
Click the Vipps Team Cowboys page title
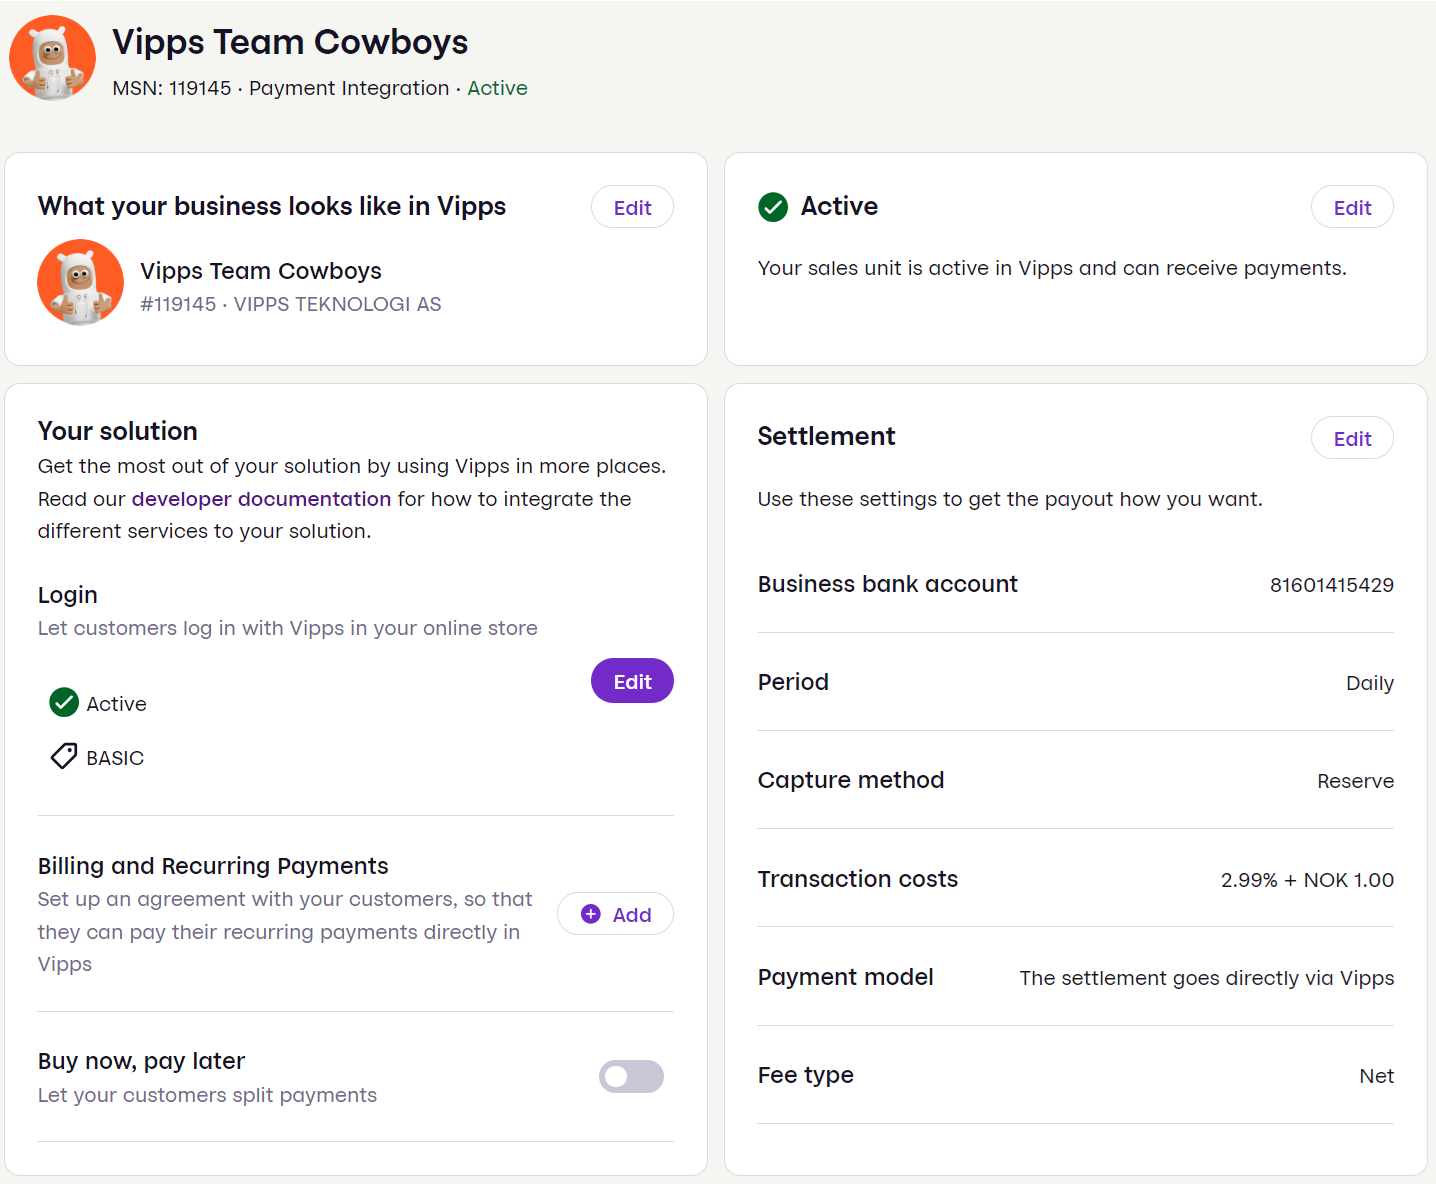(290, 42)
